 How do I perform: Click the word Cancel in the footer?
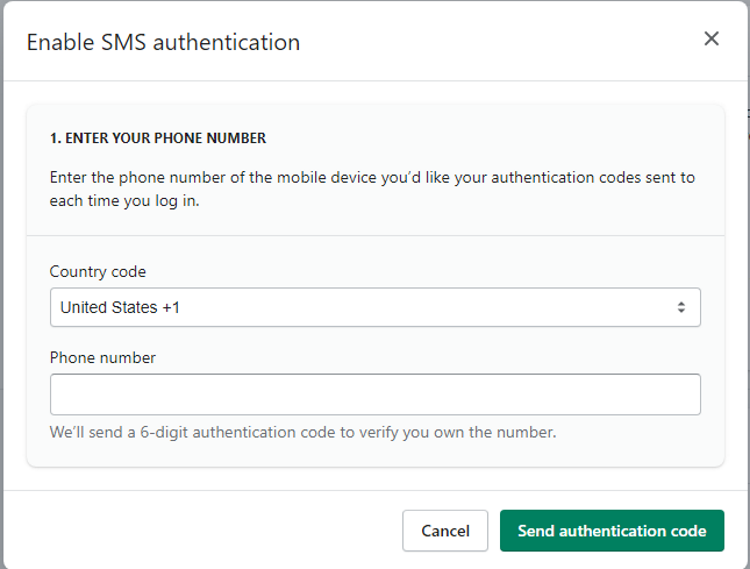(x=445, y=531)
